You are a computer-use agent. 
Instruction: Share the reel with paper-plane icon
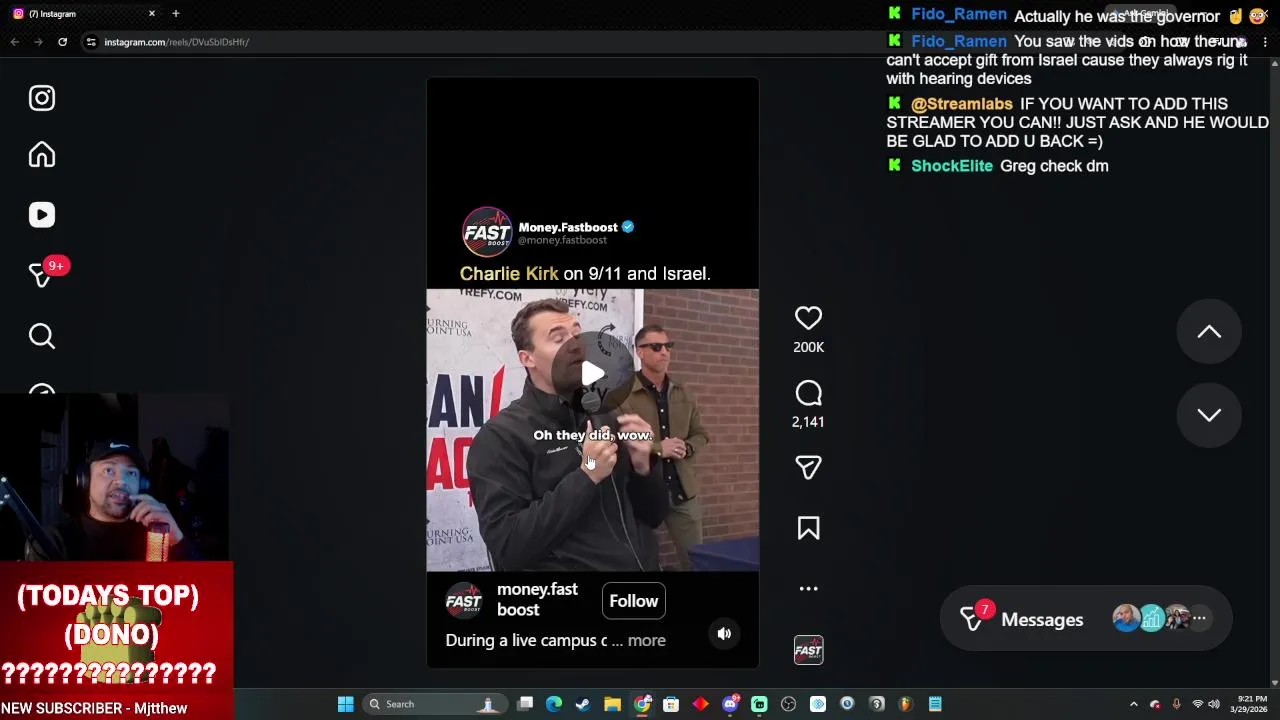pyautogui.click(x=808, y=467)
